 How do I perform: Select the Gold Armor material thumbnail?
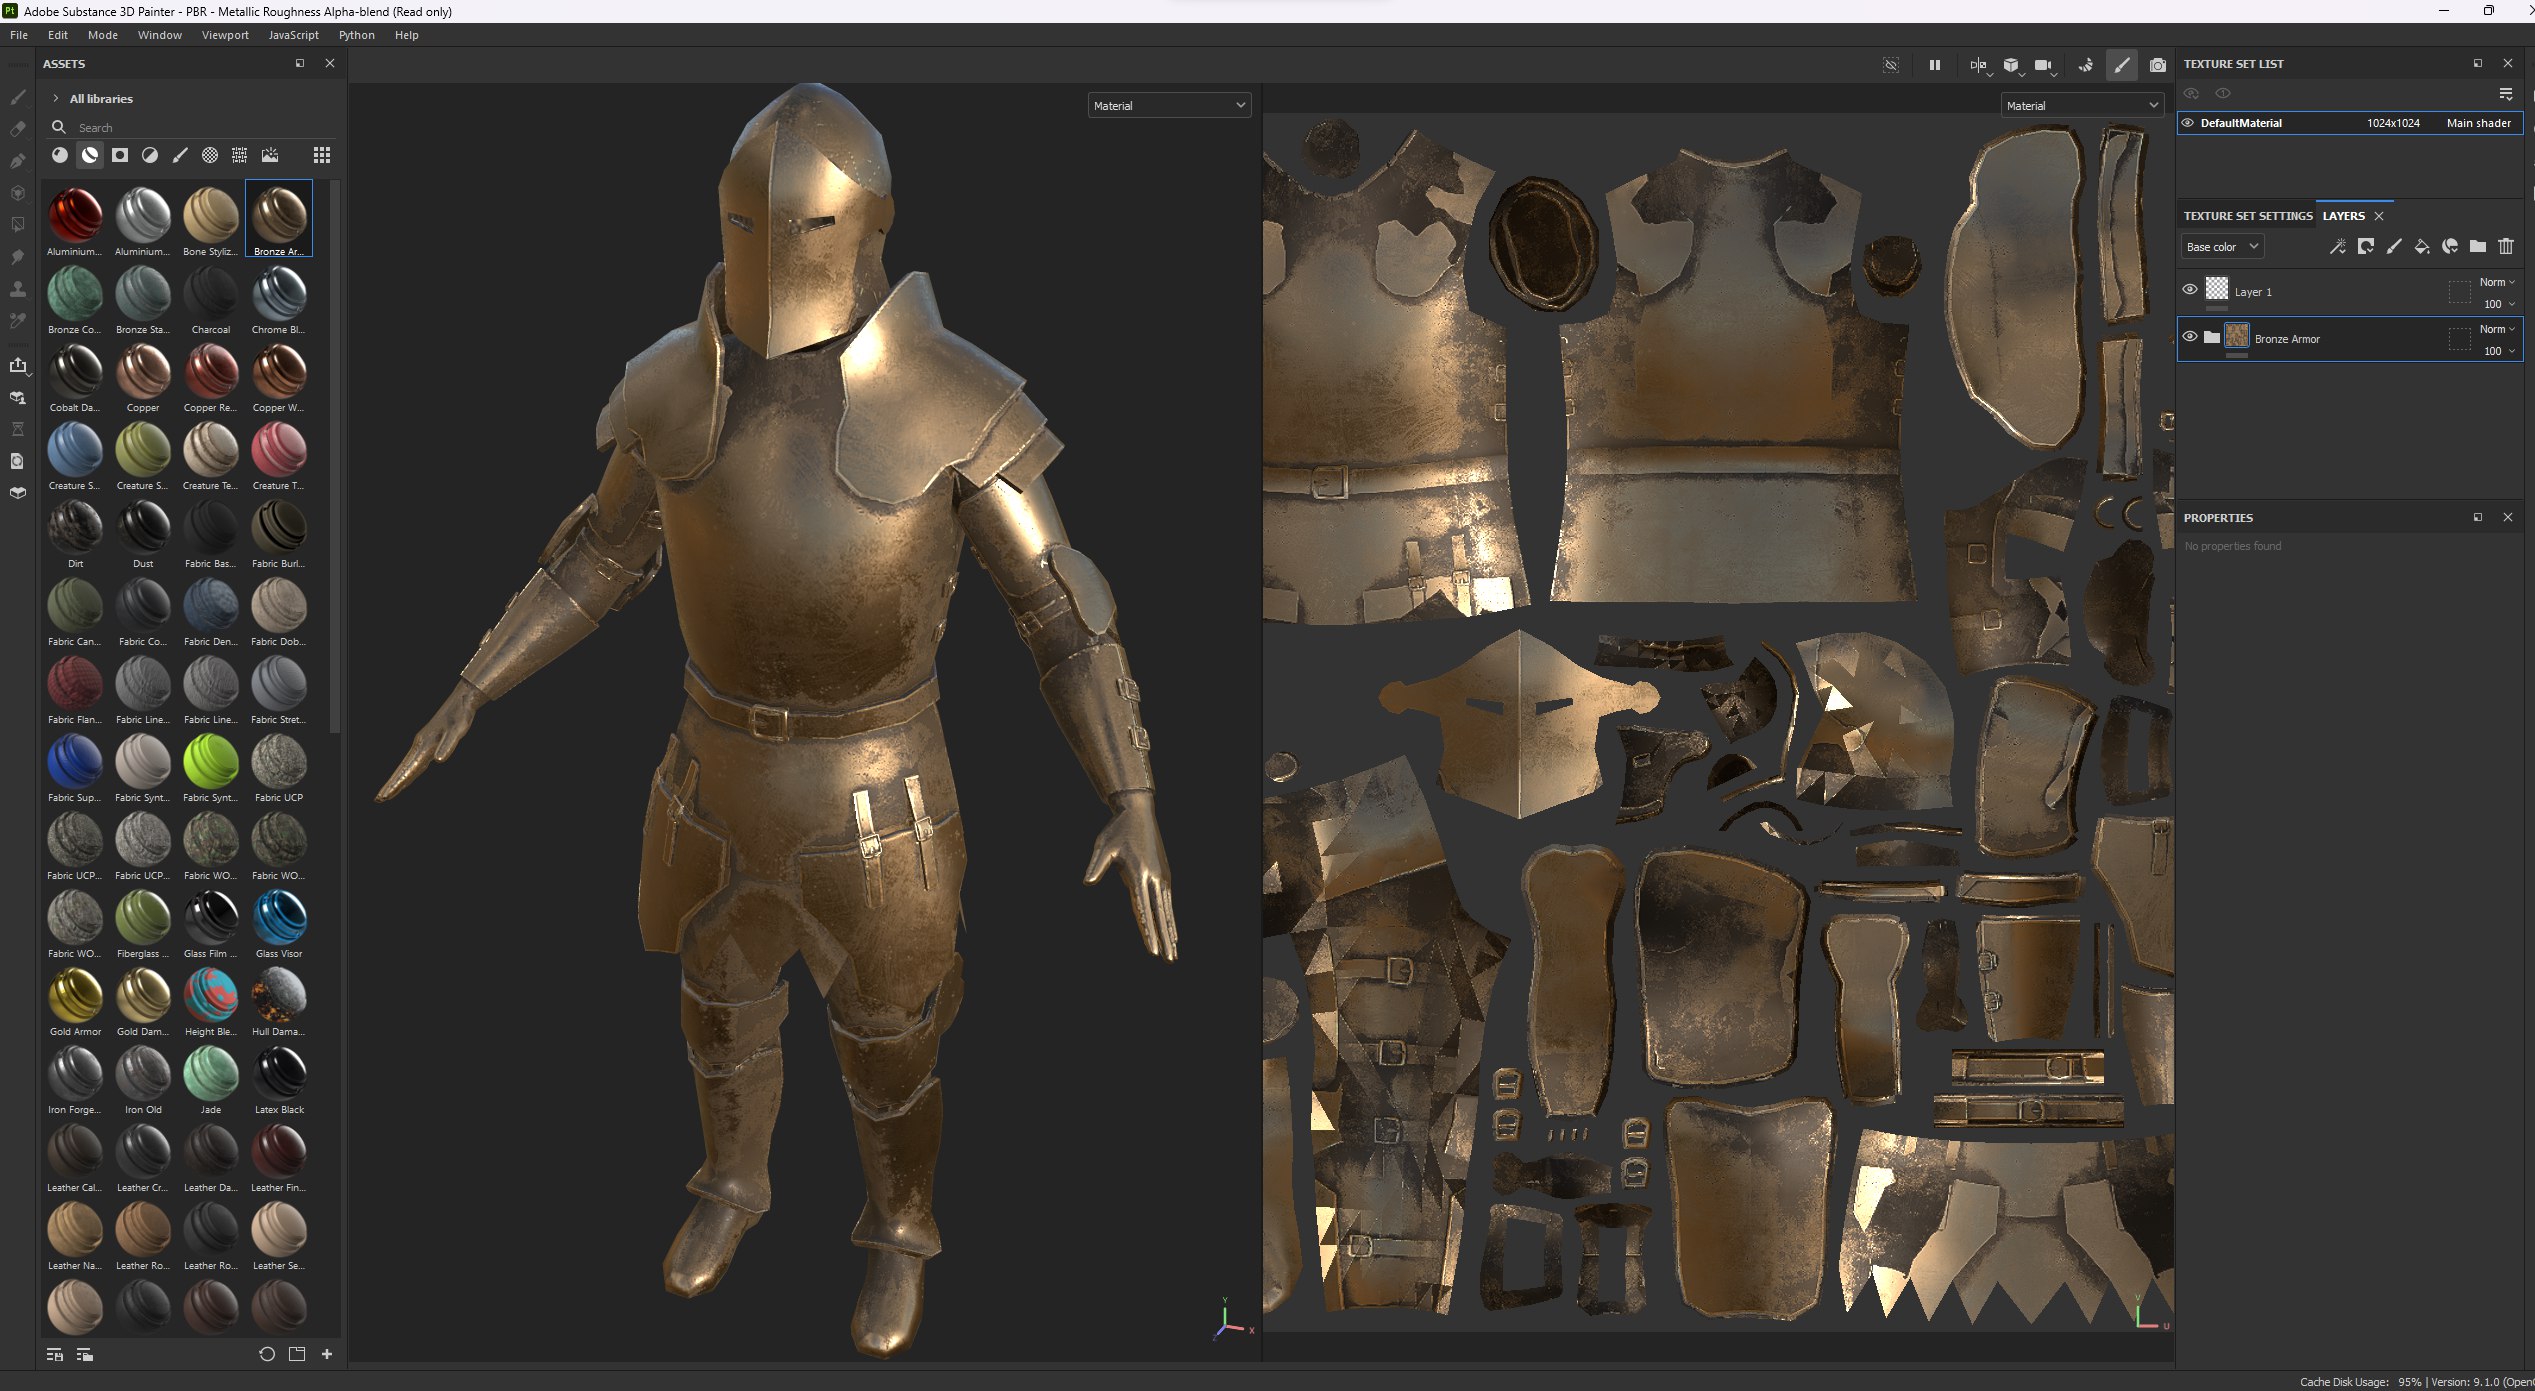point(75,996)
